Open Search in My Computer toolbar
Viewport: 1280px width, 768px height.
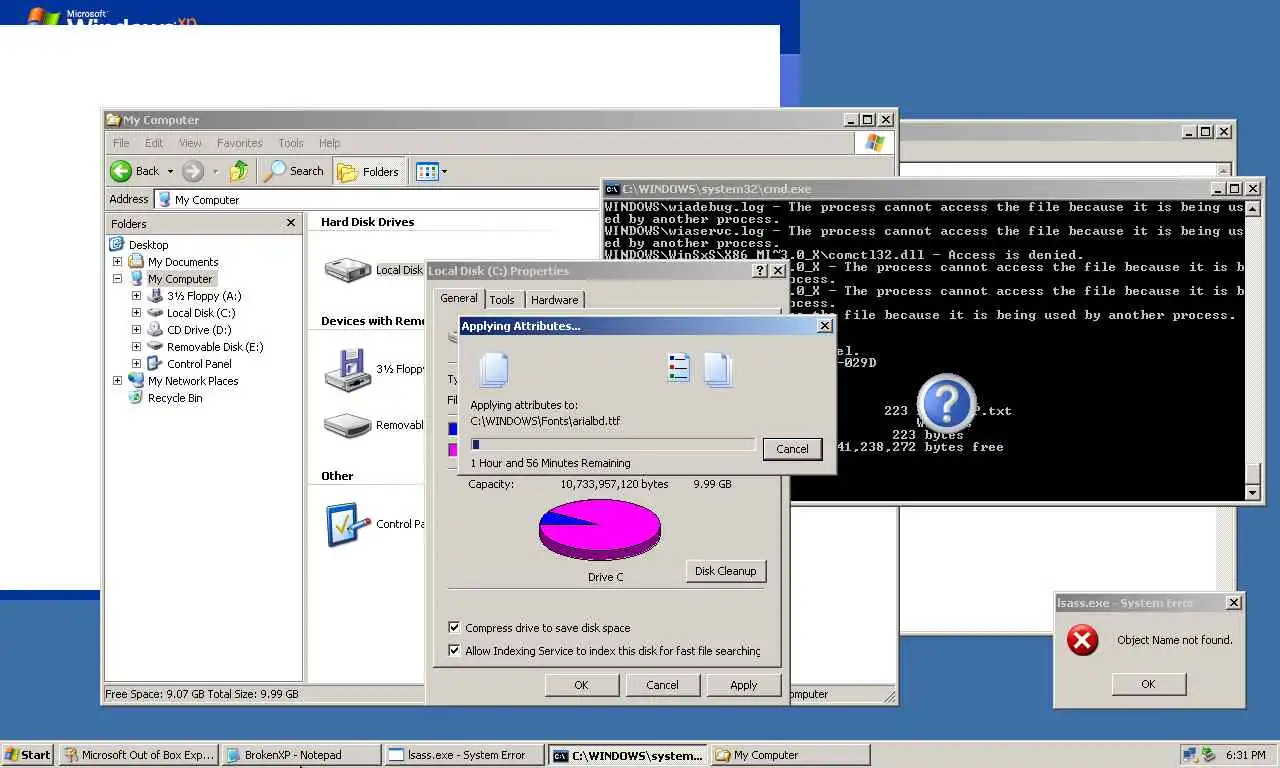(x=294, y=171)
